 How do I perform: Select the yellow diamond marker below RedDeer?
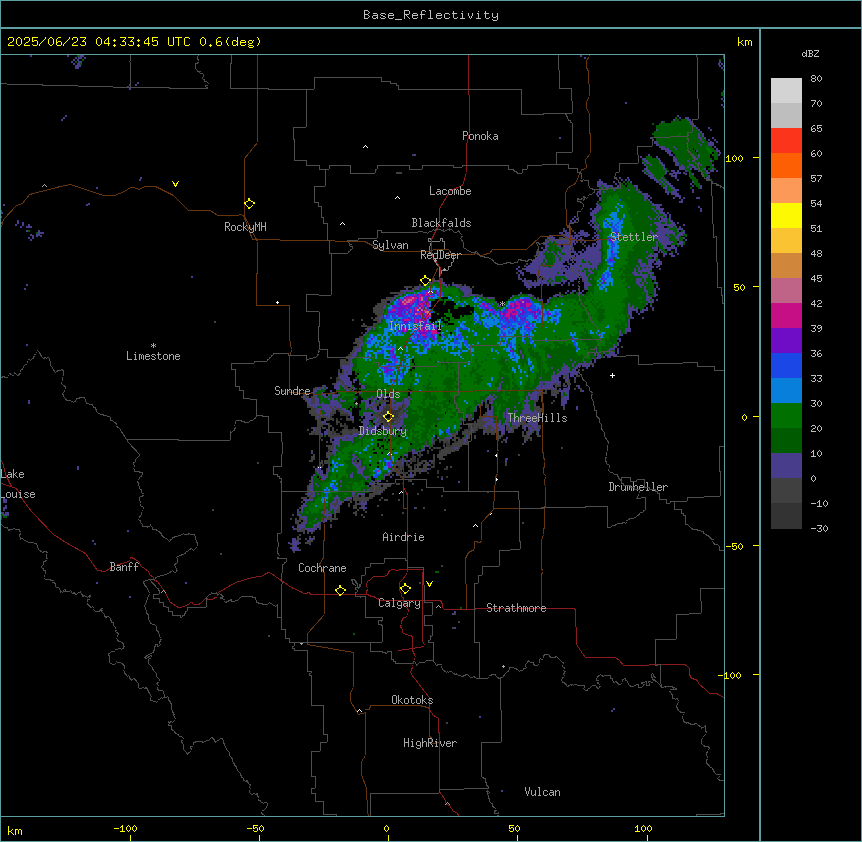click(425, 280)
